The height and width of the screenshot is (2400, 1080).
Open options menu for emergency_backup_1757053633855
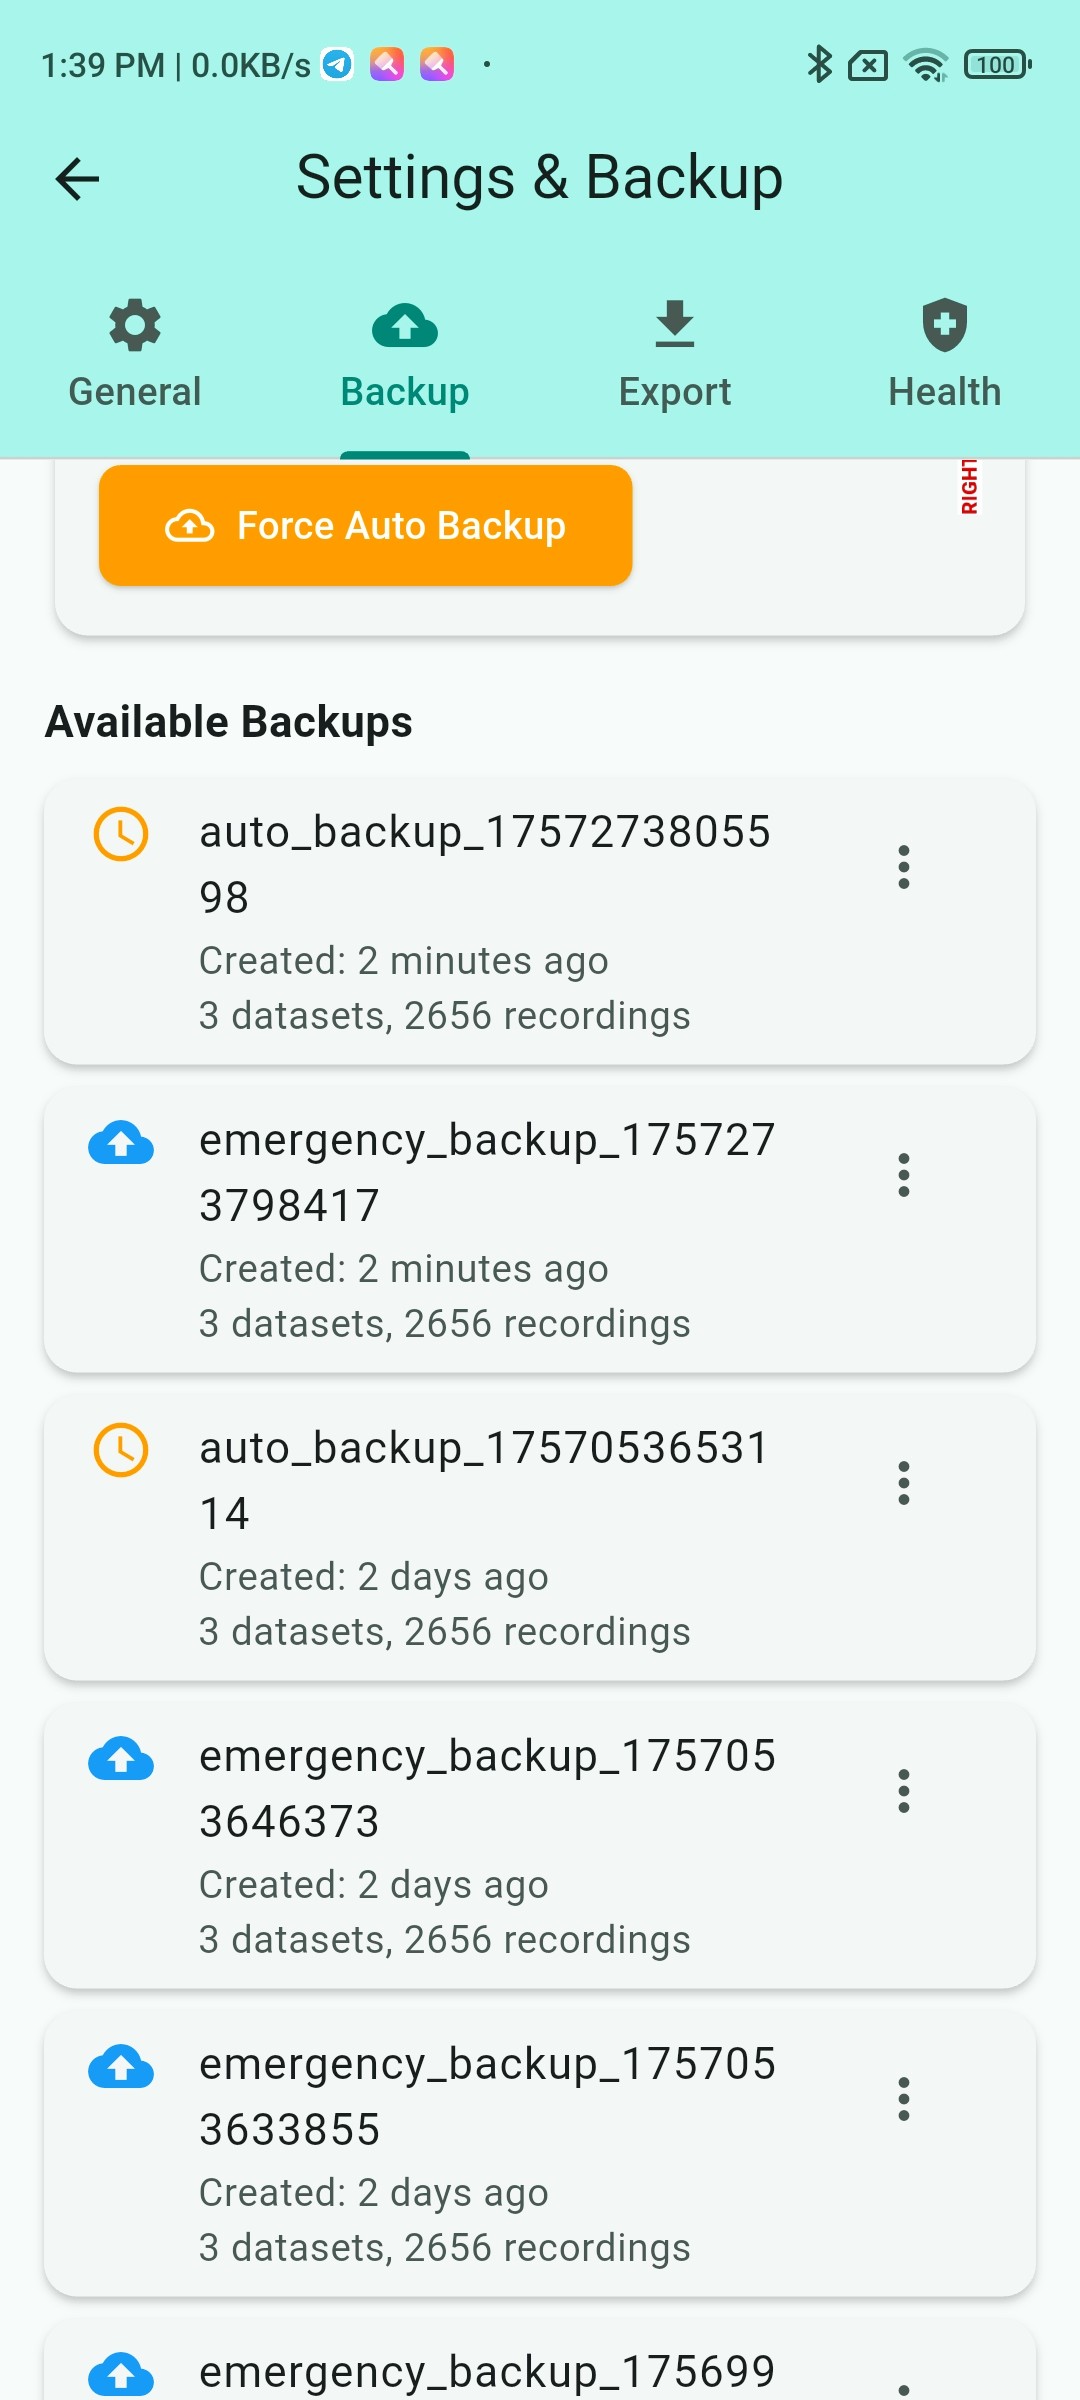tap(904, 2099)
